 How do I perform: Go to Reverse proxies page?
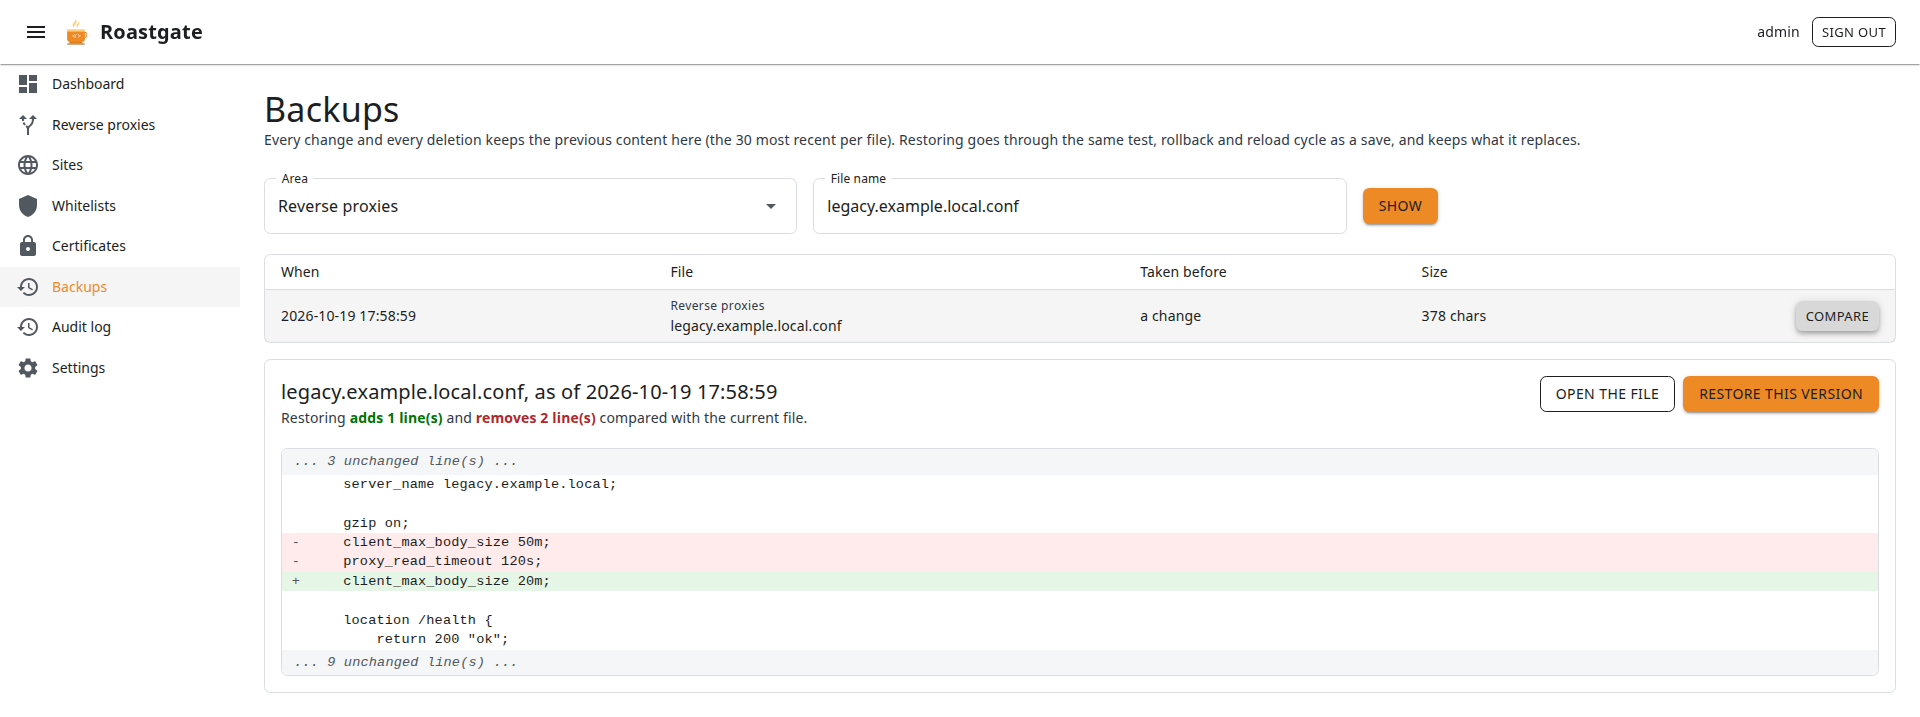120,125
